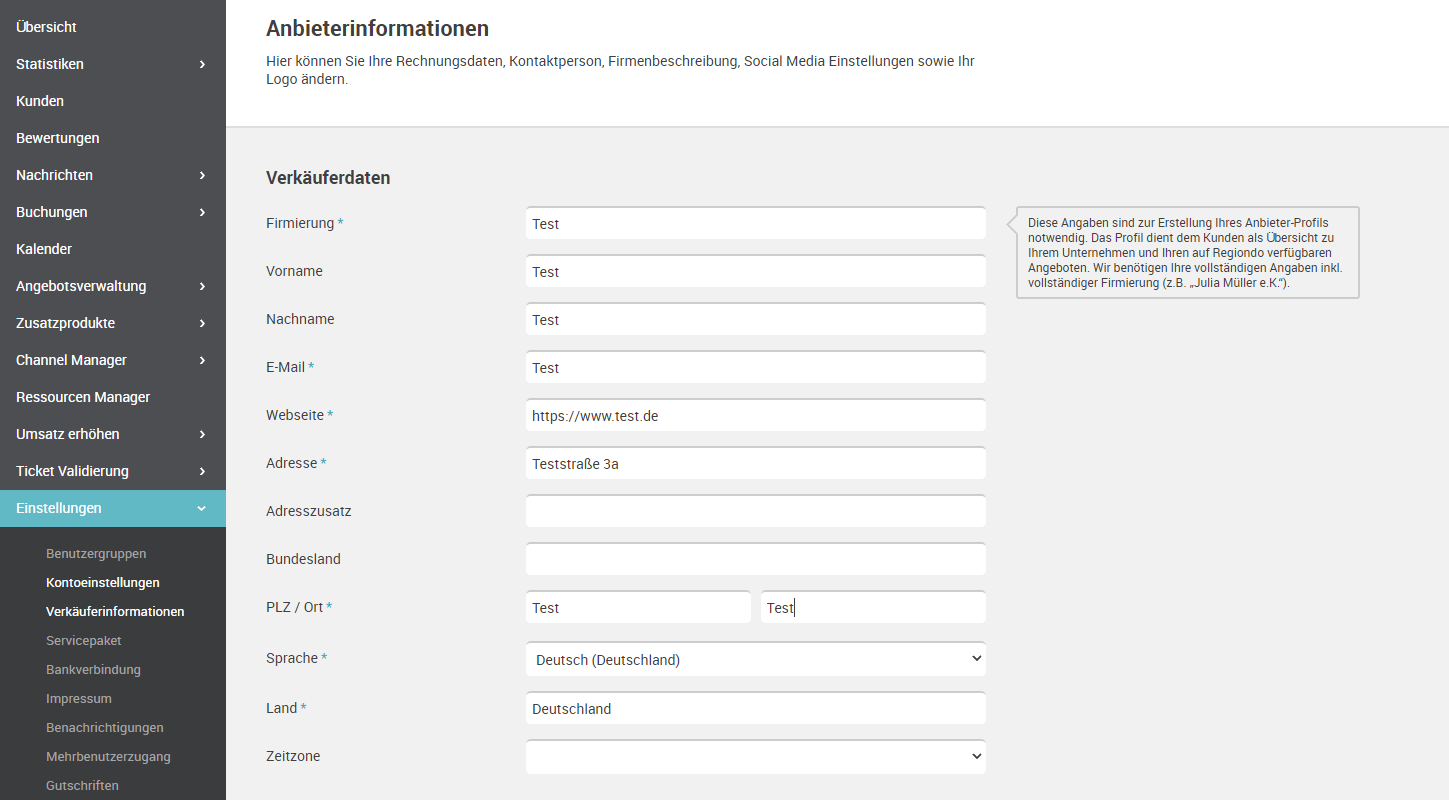Click into the Webseite input field

[x=756, y=415]
